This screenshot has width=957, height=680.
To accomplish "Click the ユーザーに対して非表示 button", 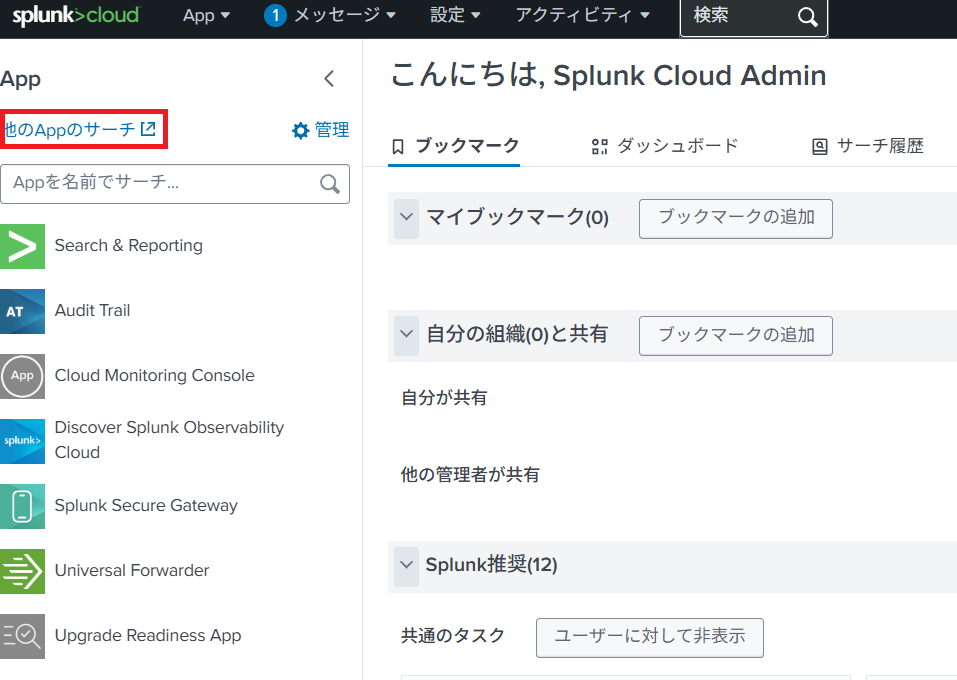I will pos(649,637).
